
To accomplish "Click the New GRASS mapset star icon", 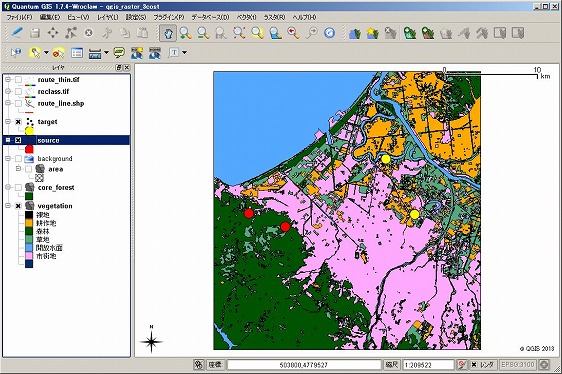I will coord(373,33).
